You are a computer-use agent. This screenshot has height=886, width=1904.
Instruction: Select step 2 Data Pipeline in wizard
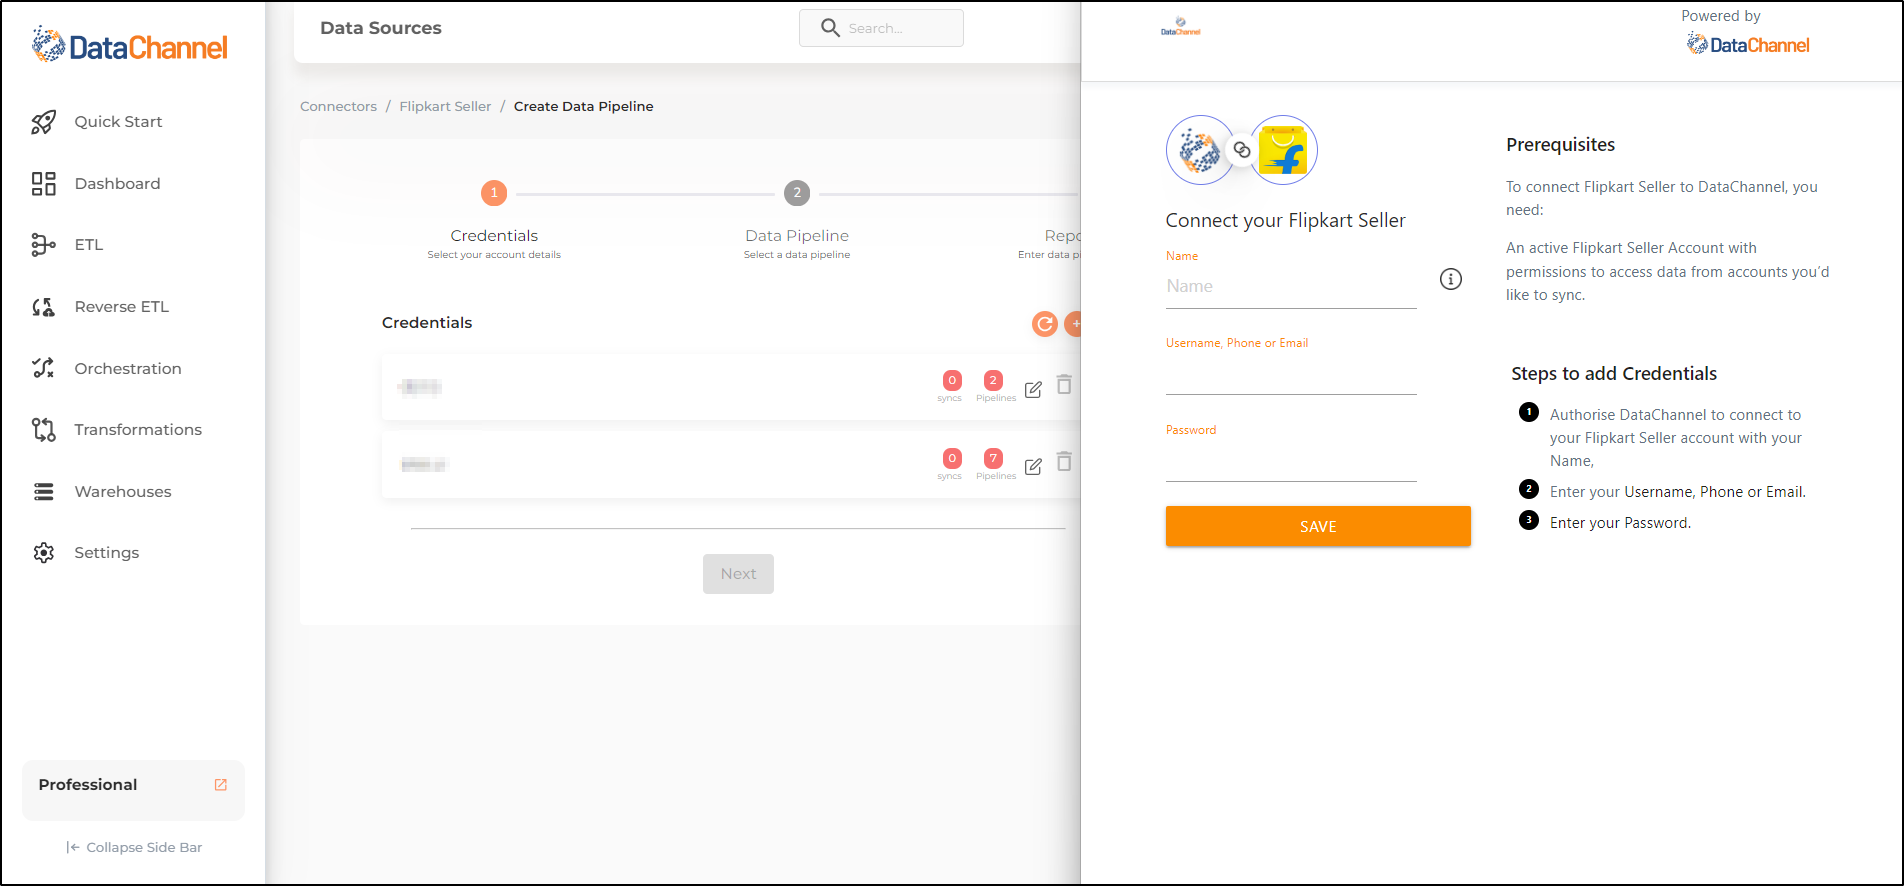[797, 193]
